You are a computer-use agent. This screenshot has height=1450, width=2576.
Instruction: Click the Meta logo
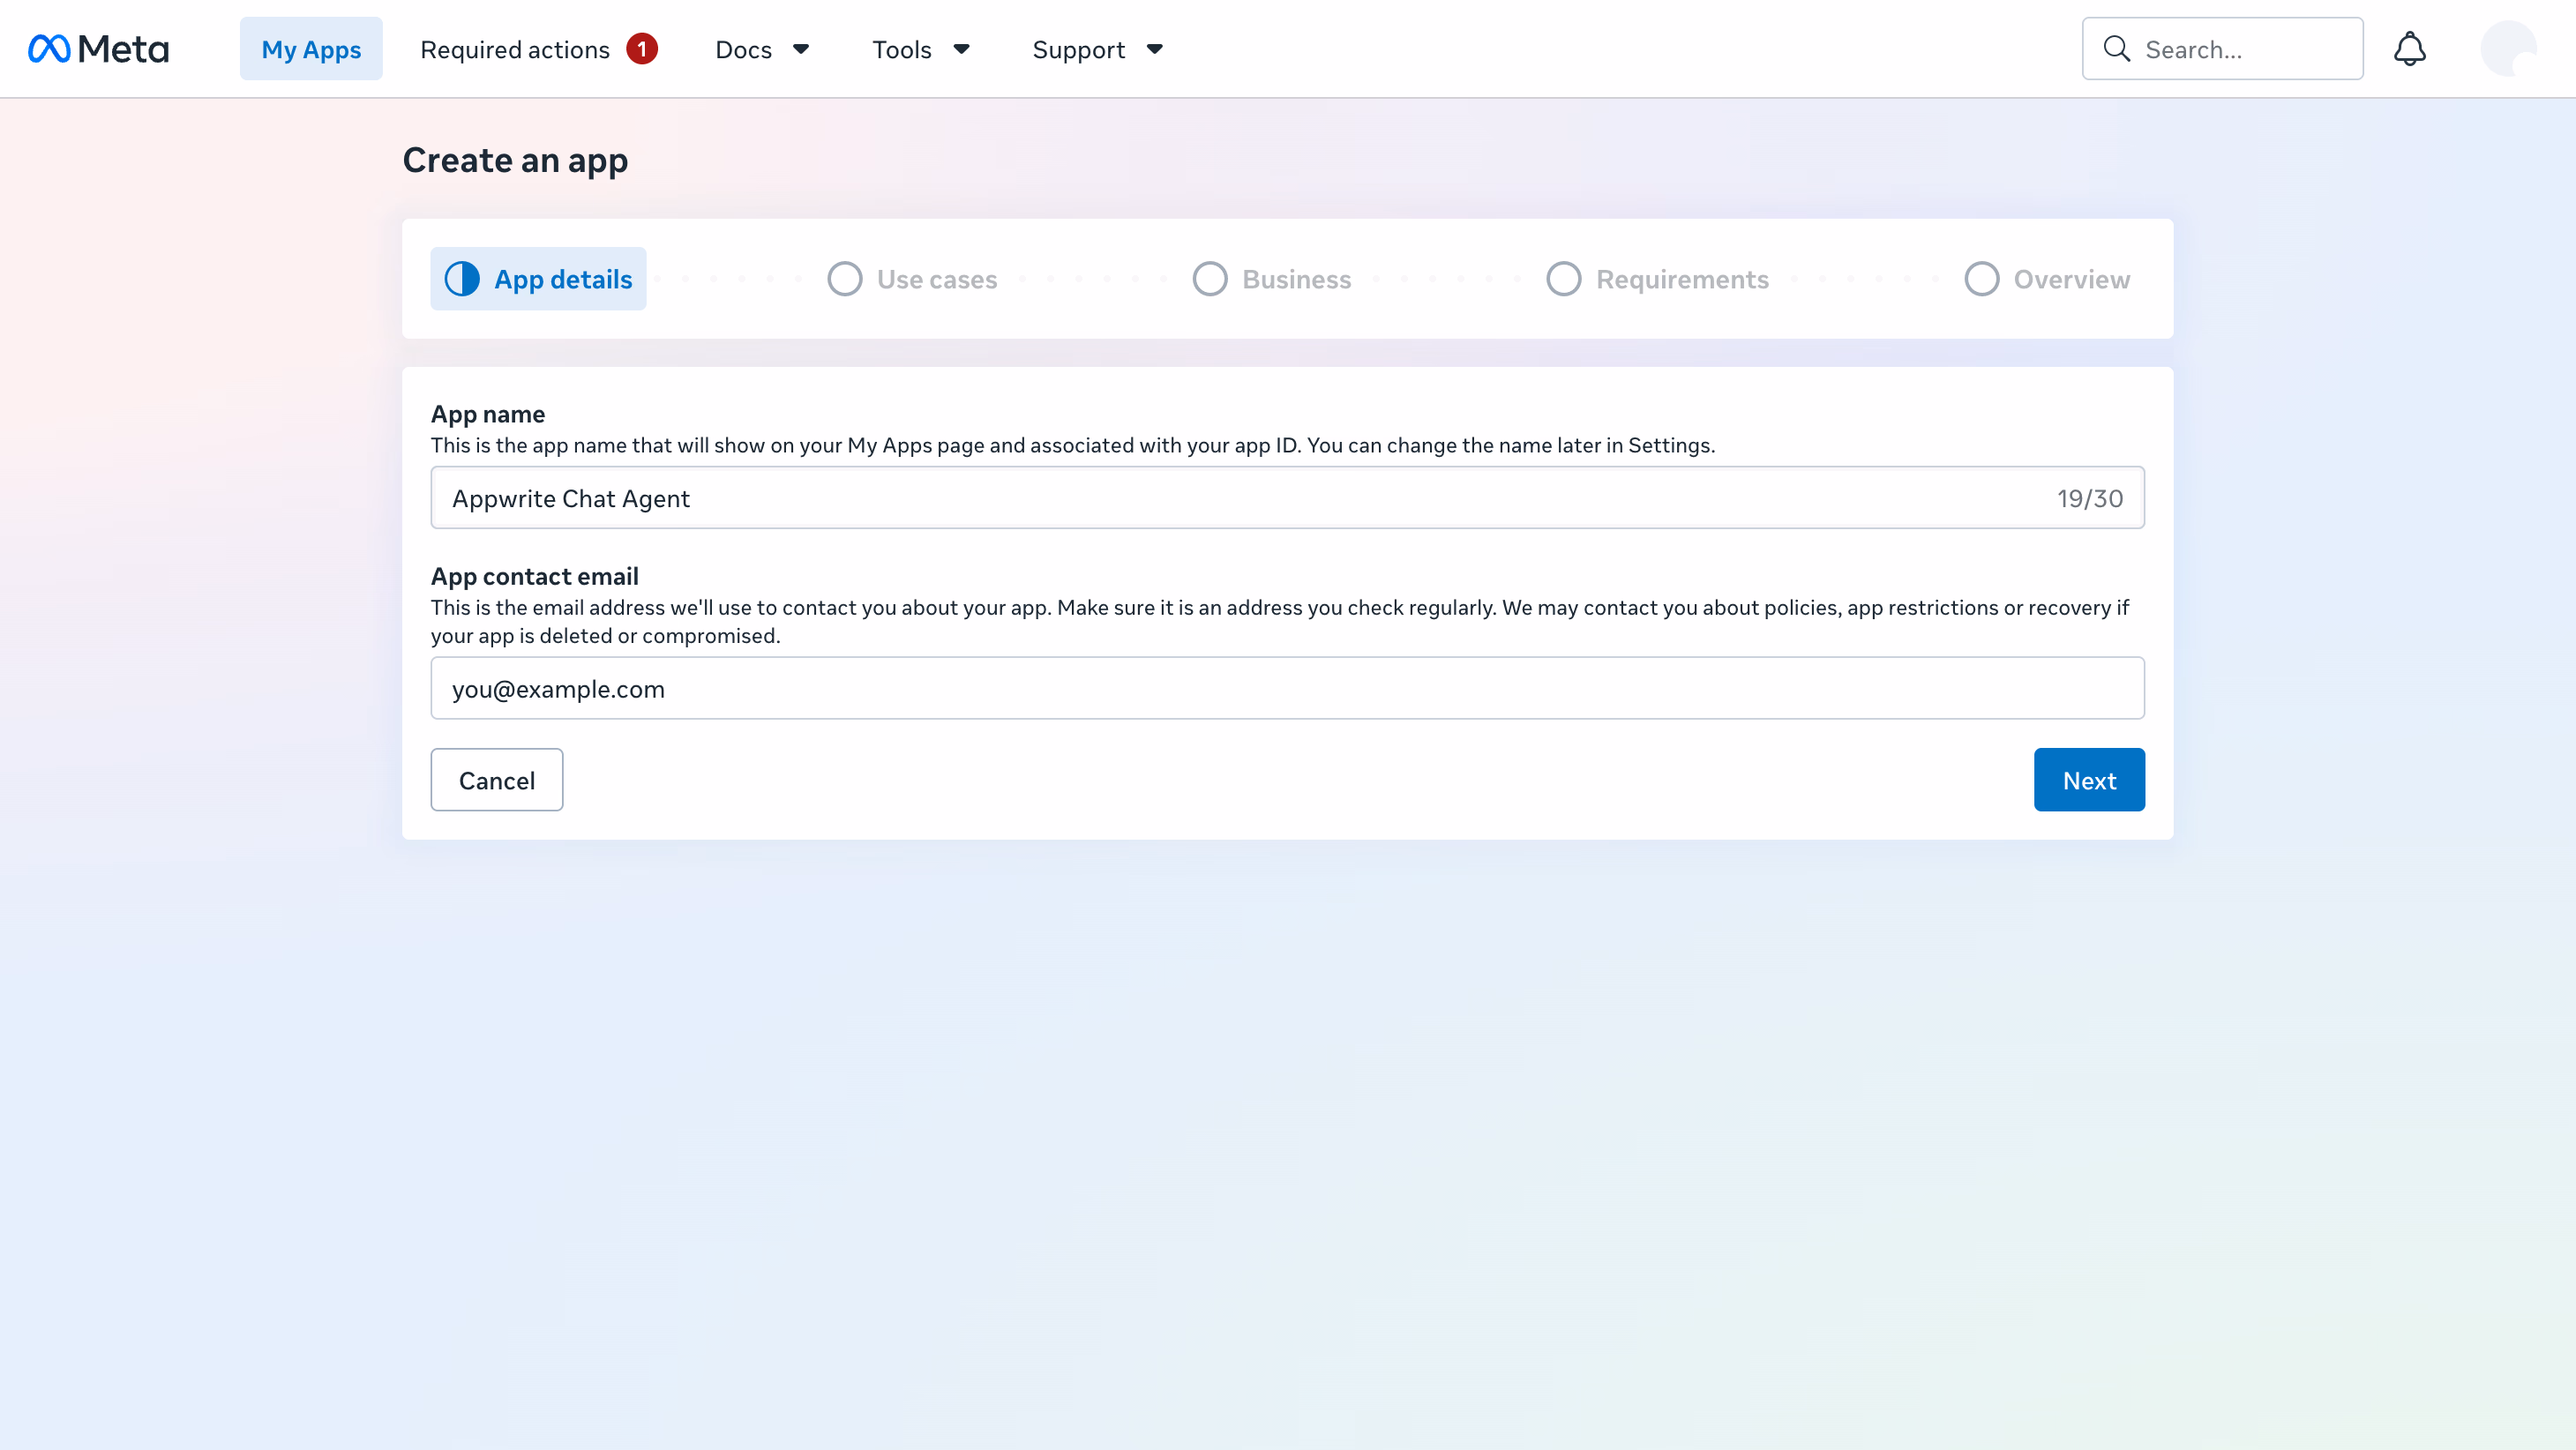click(98, 49)
